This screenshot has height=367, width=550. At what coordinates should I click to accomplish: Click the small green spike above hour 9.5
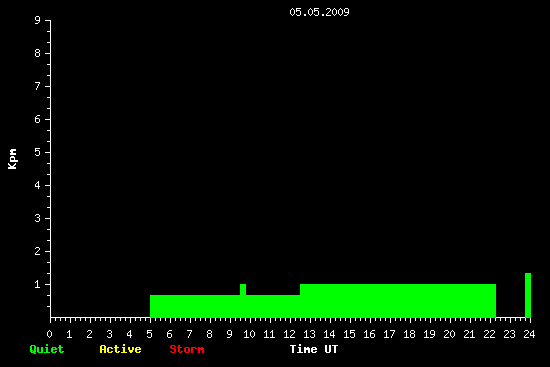pos(243,289)
